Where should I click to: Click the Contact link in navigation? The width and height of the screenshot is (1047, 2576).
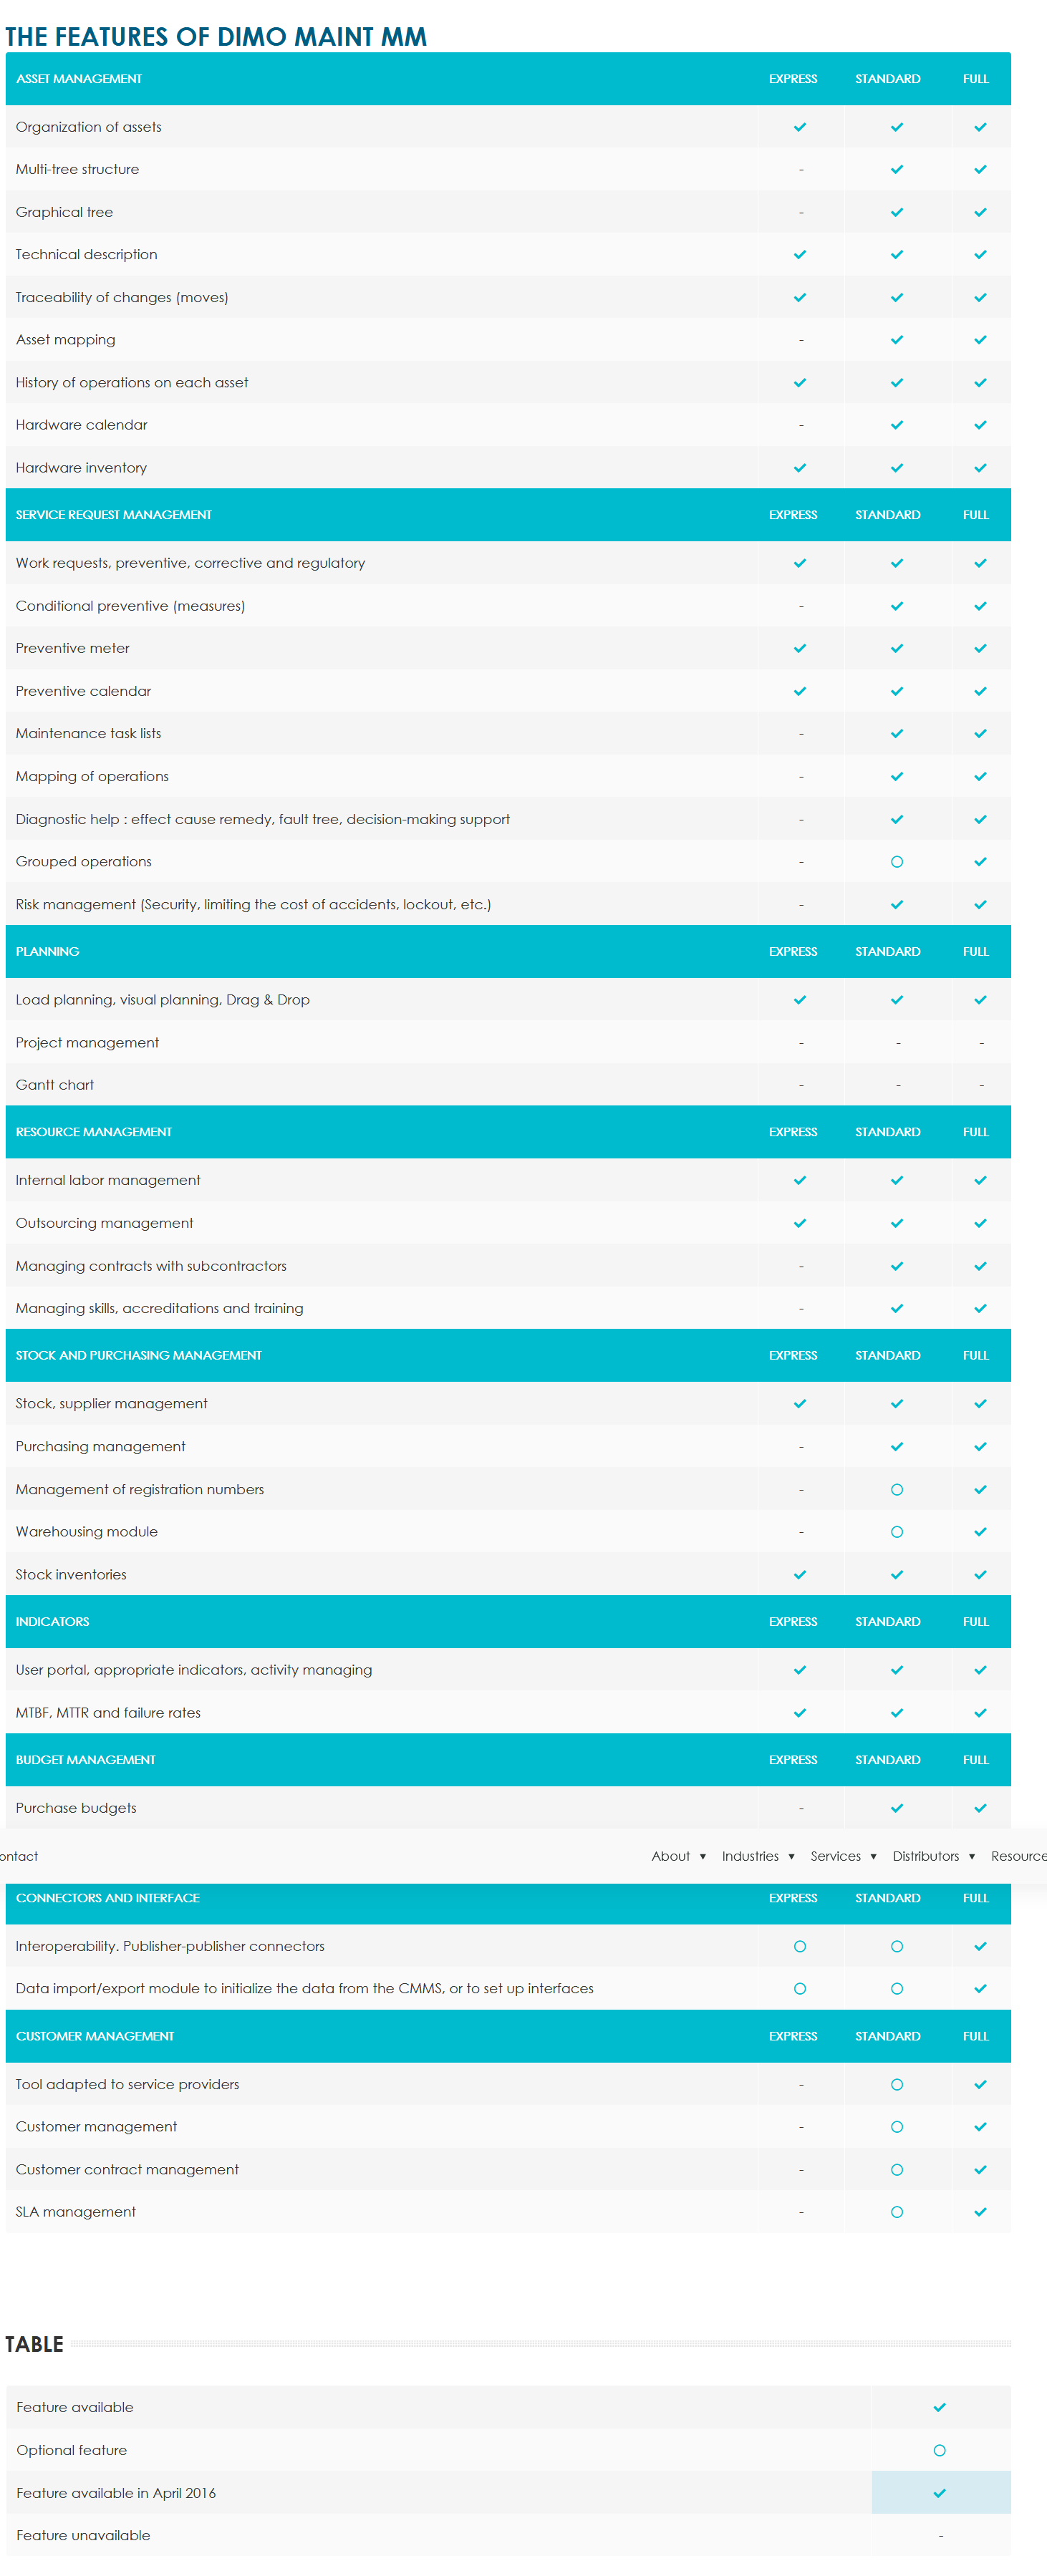click(x=19, y=1856)
